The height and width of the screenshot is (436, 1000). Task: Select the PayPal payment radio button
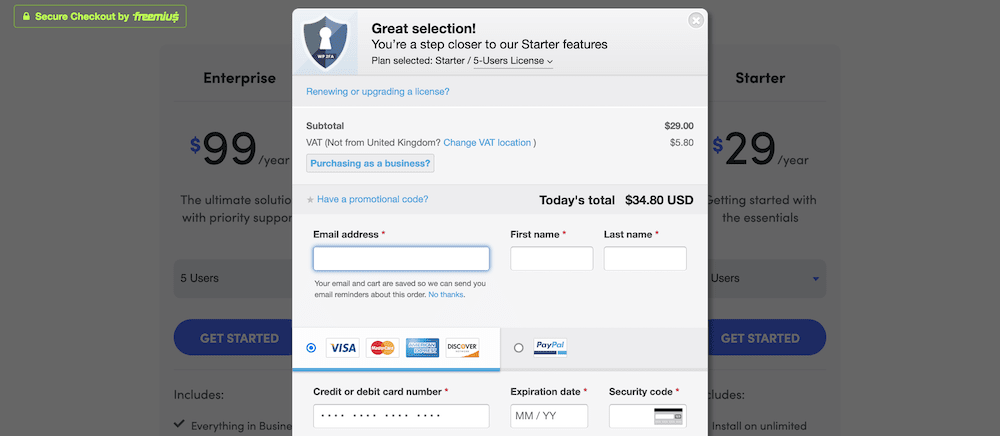(518, 347)
